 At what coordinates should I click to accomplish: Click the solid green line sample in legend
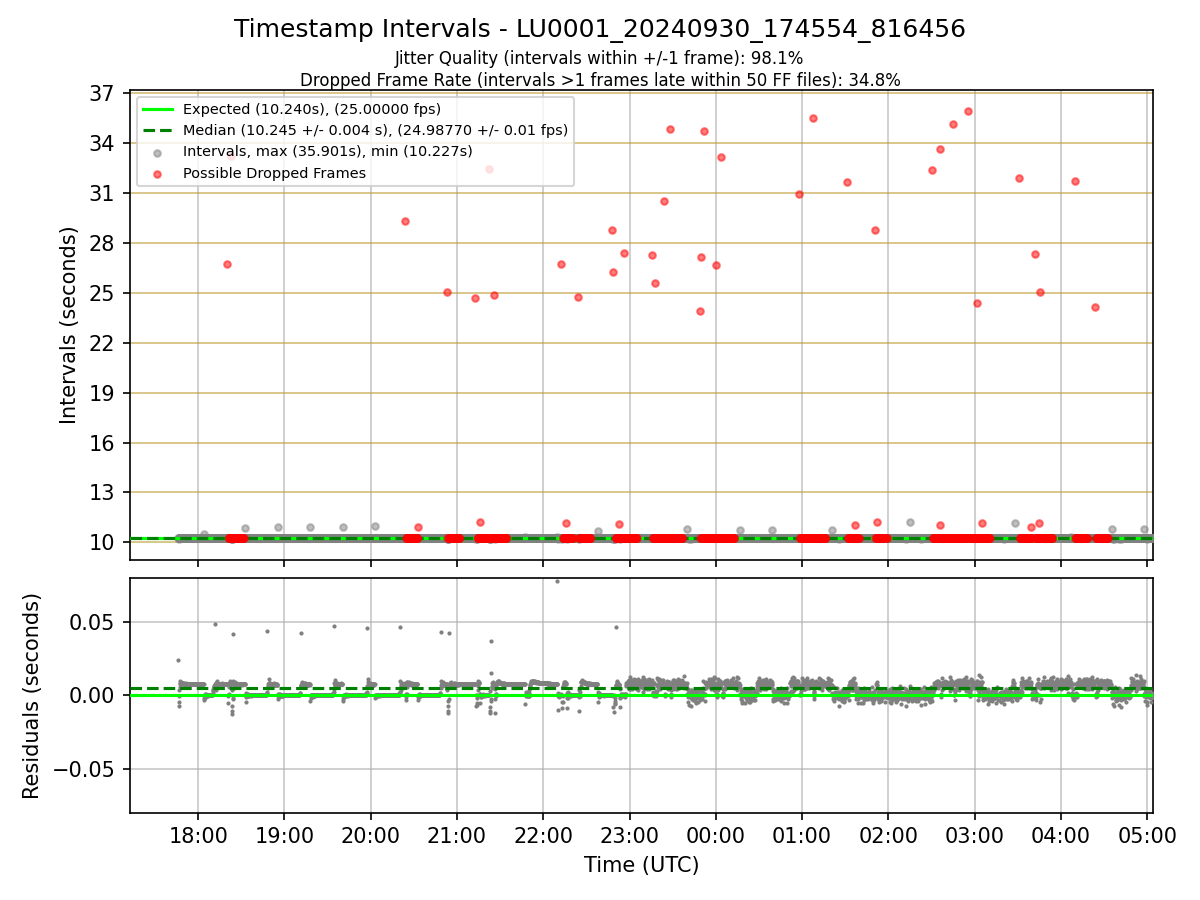pos(158,109)
